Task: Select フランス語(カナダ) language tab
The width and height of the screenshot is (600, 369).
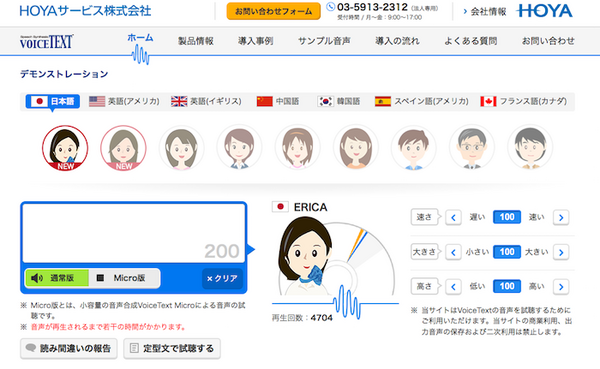Action: 524,101
